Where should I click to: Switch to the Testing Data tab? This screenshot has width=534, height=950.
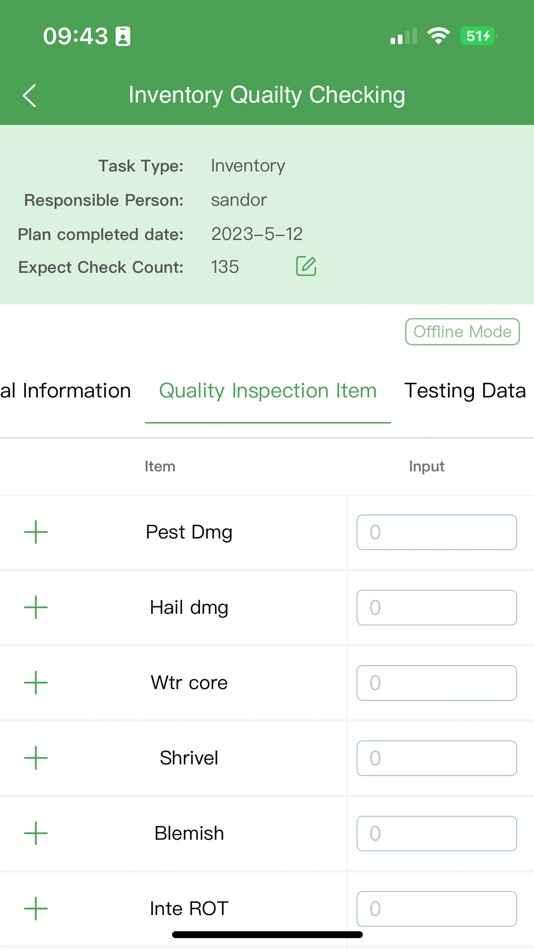pyautogui.click(x=465, y=391)
